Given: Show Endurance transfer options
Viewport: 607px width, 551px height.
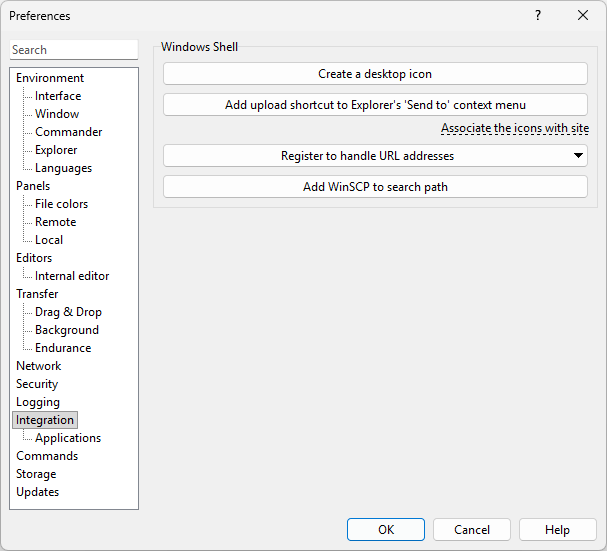Looking at the screenshot, I should (63, 348).
